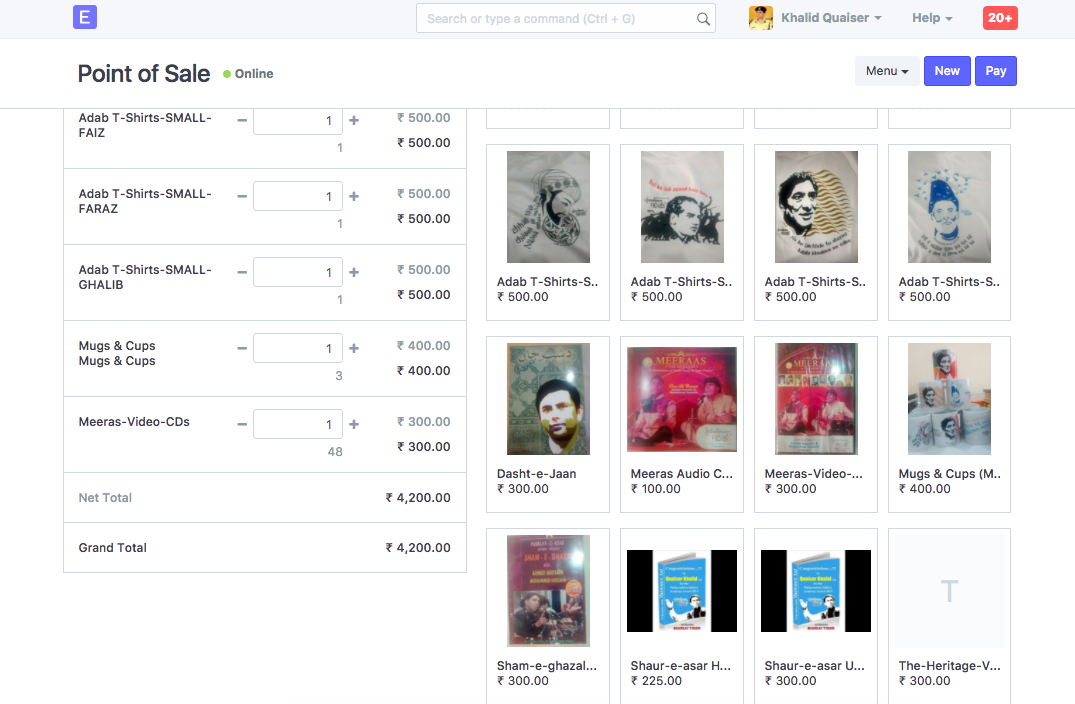Viewport: 1075px width, 704px height.
Task: Click the Dasht-e-Jaan product name
Action: pyautogui.click(x=537, y=474)
